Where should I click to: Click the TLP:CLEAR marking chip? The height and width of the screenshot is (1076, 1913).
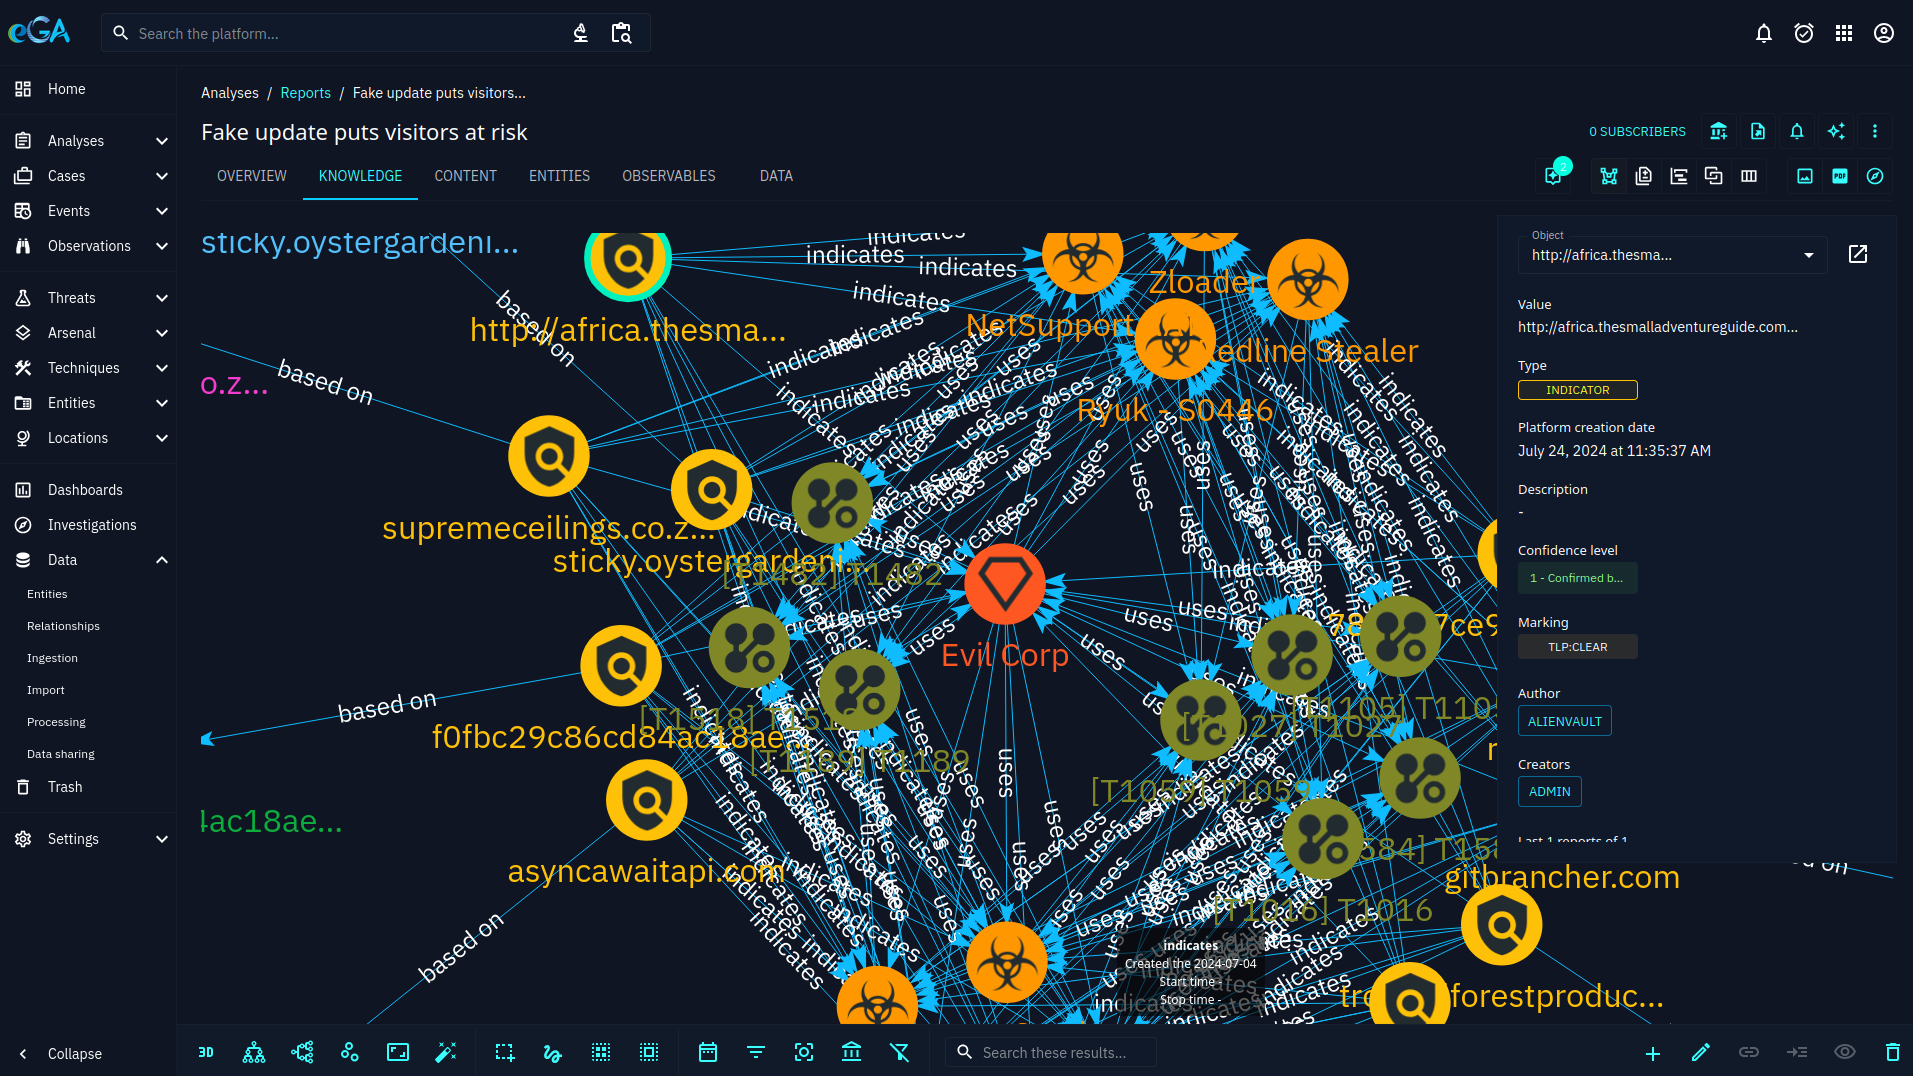tap(1577, 646)
